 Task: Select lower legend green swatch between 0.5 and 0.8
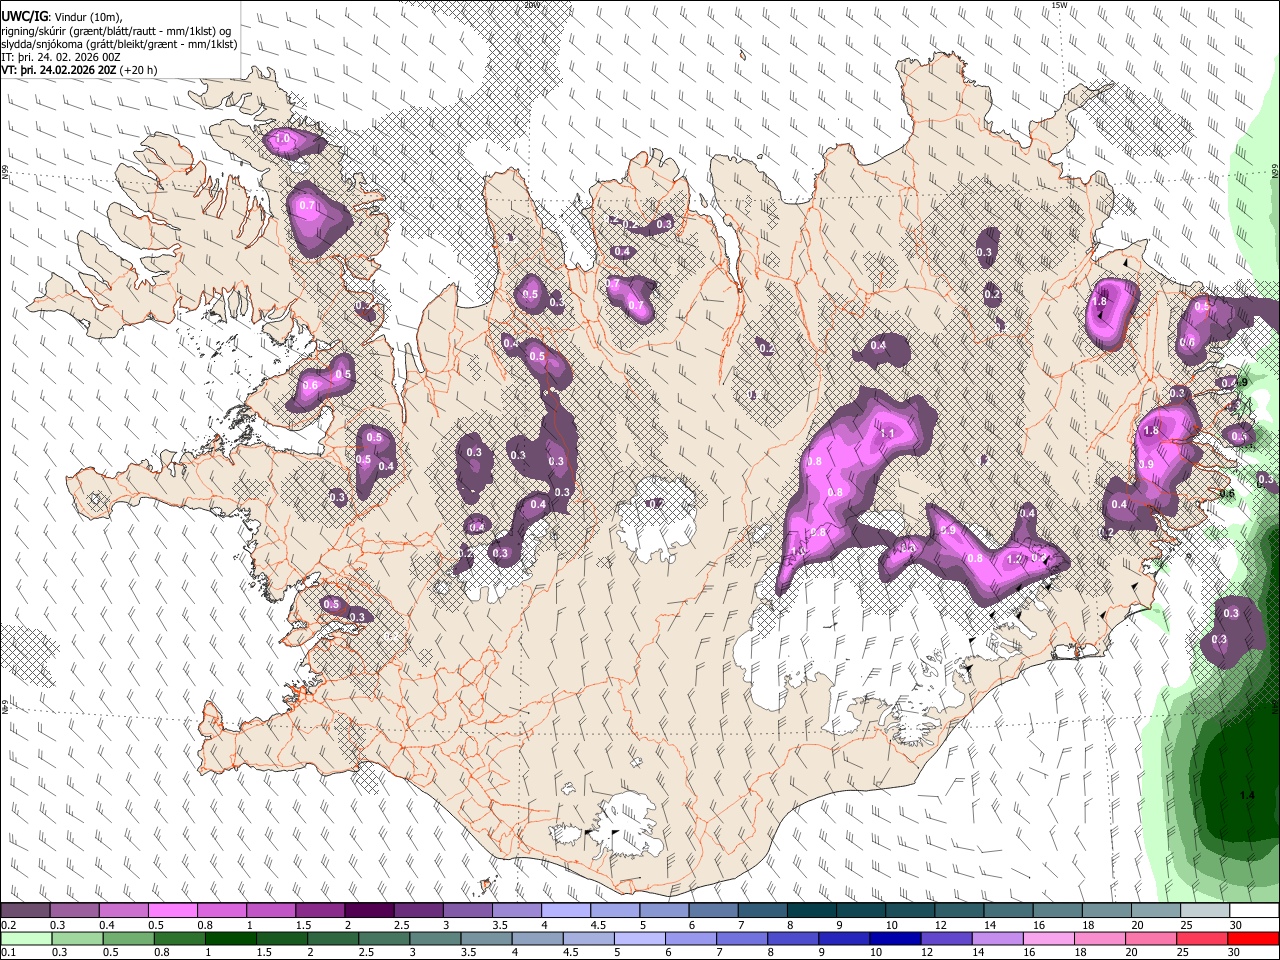pyautogui.click(x=129, y=938)
